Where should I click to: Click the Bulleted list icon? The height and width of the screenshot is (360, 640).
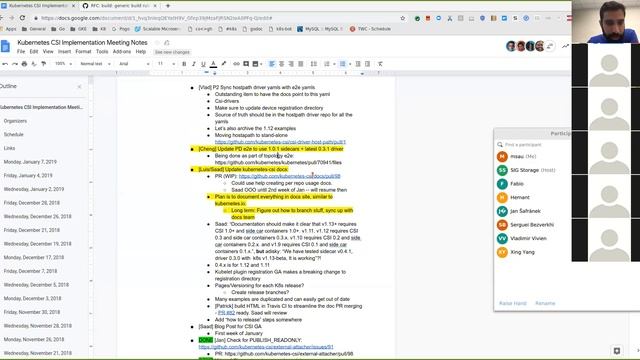point(342,64)
